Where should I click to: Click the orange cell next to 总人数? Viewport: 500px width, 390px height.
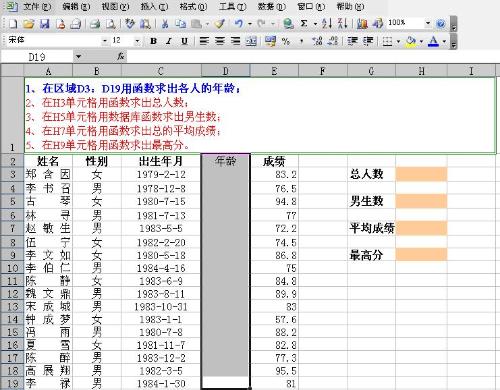point(421,174)
